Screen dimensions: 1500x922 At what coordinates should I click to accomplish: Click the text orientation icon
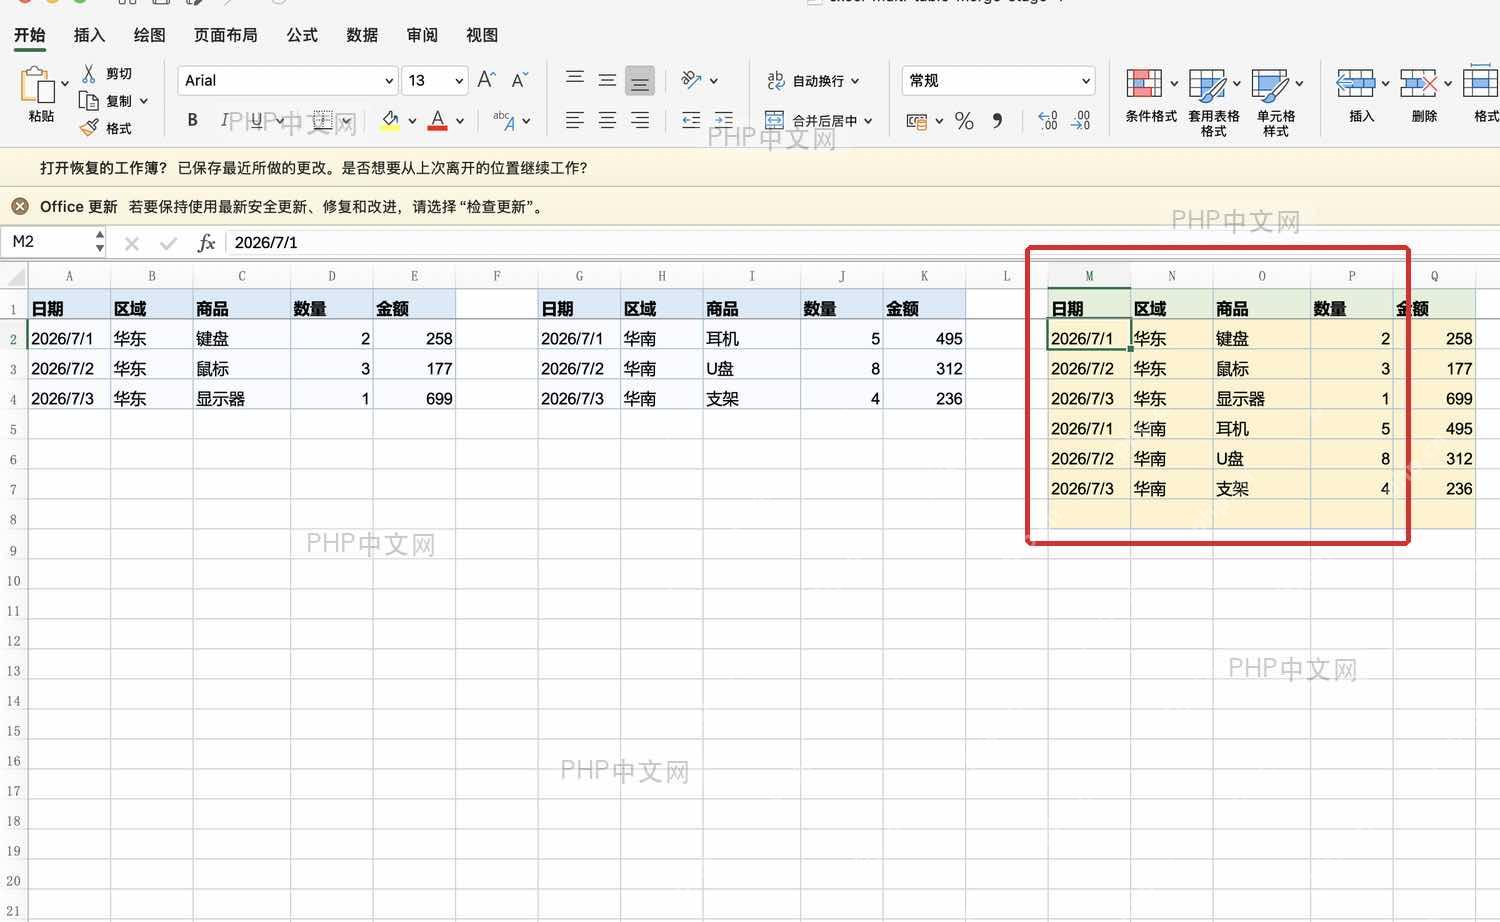point(691,80)
